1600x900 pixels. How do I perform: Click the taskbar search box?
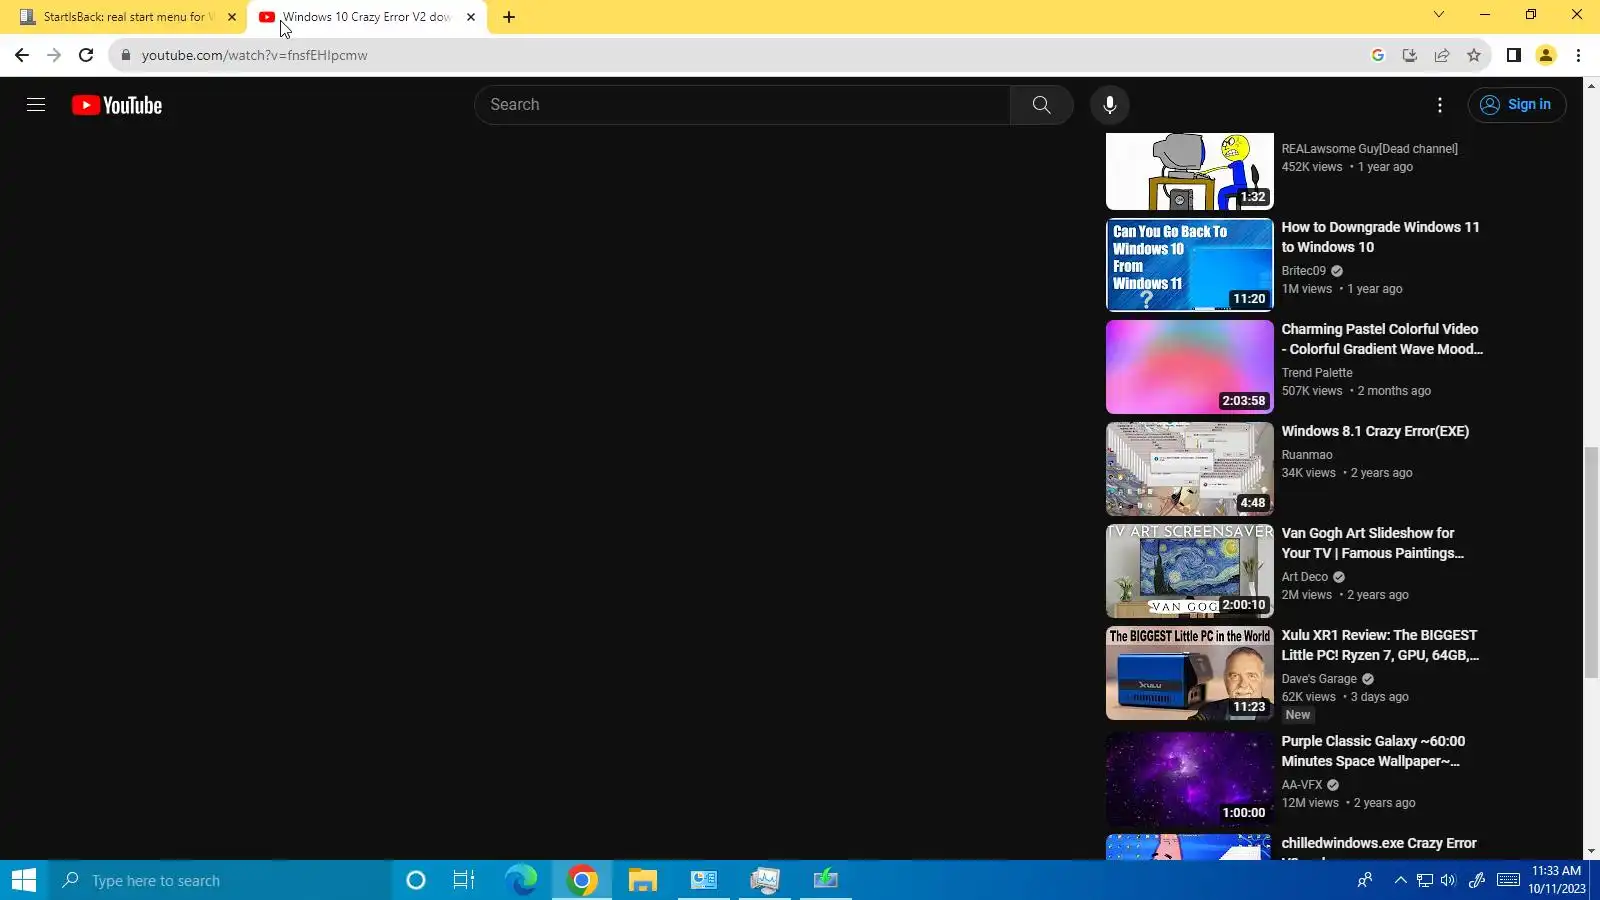tap(220, 880)
